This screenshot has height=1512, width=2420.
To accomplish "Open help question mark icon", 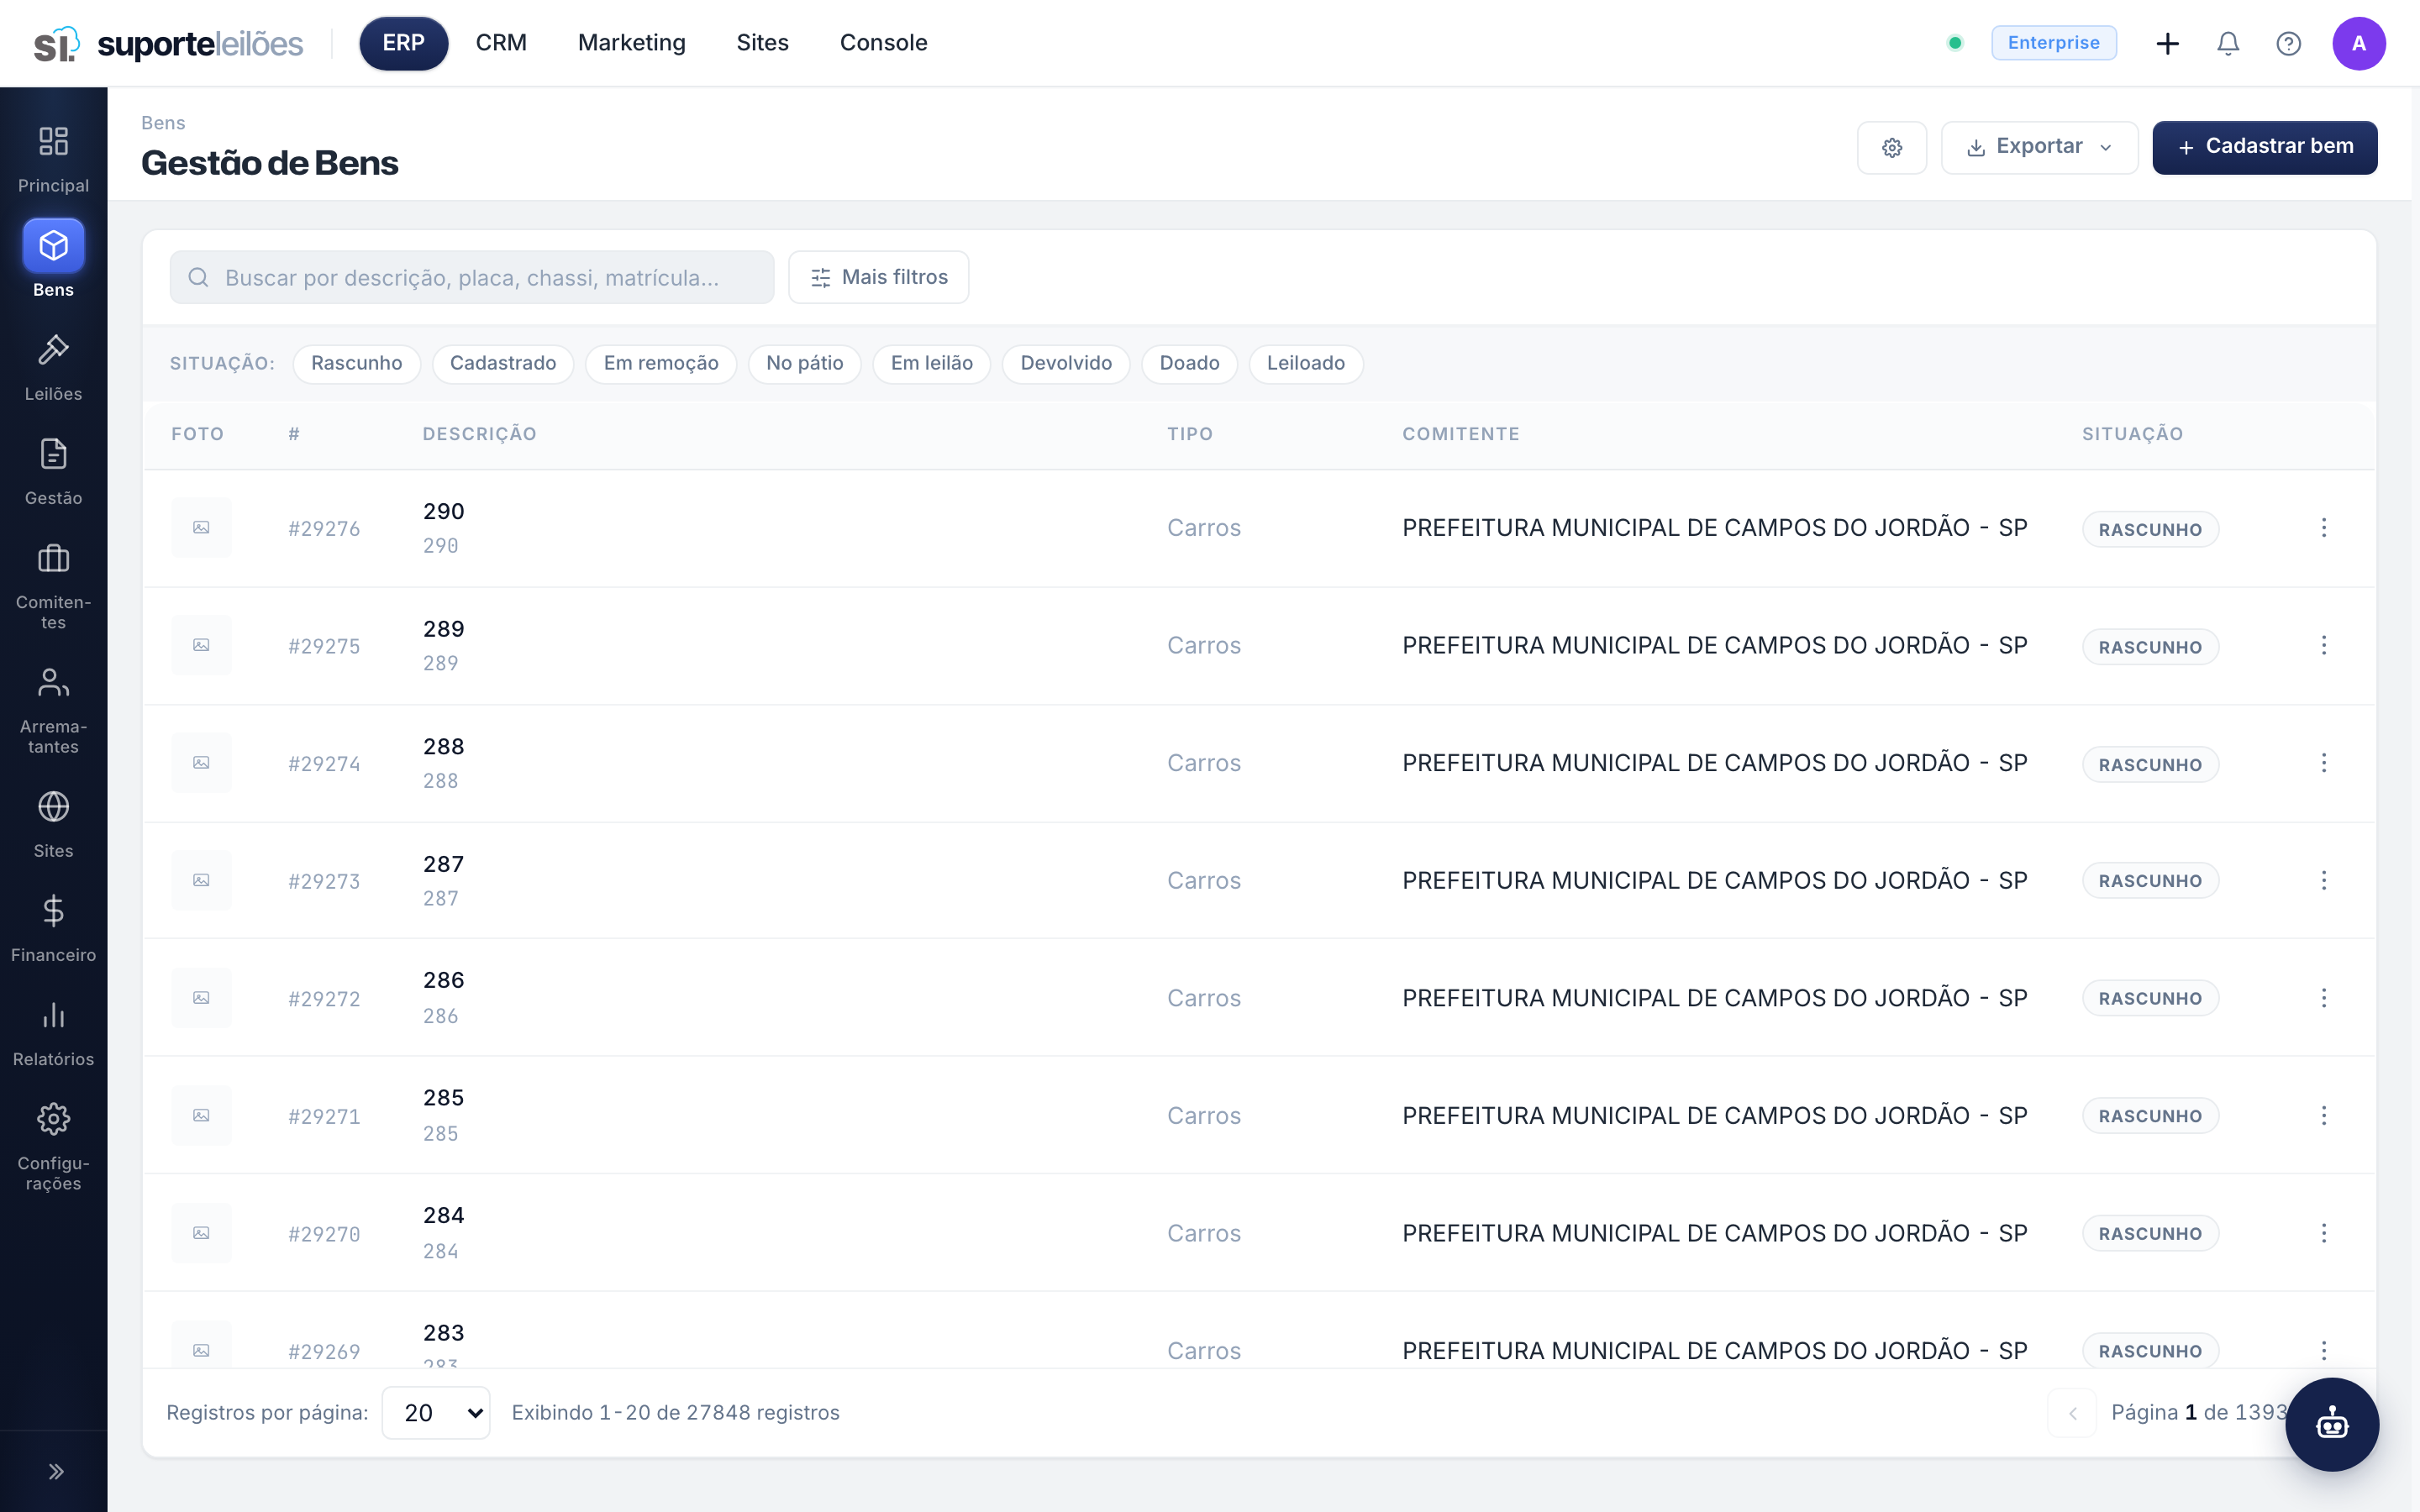I will (2288, 43).
